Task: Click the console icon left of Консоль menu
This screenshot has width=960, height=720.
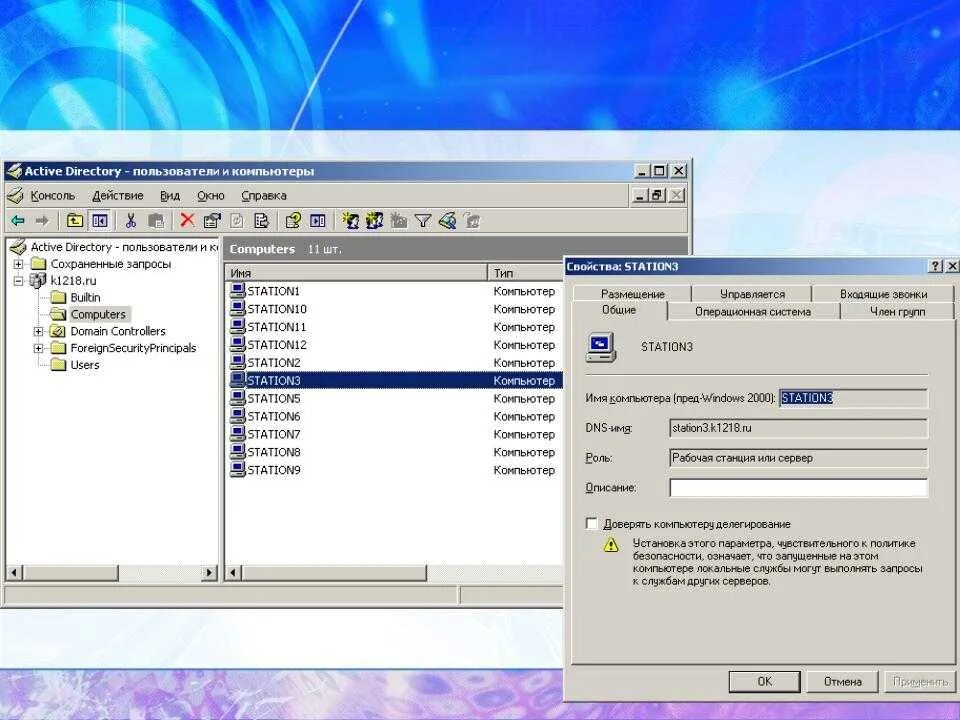Action: pyautogui.click(x=15, y=196)
